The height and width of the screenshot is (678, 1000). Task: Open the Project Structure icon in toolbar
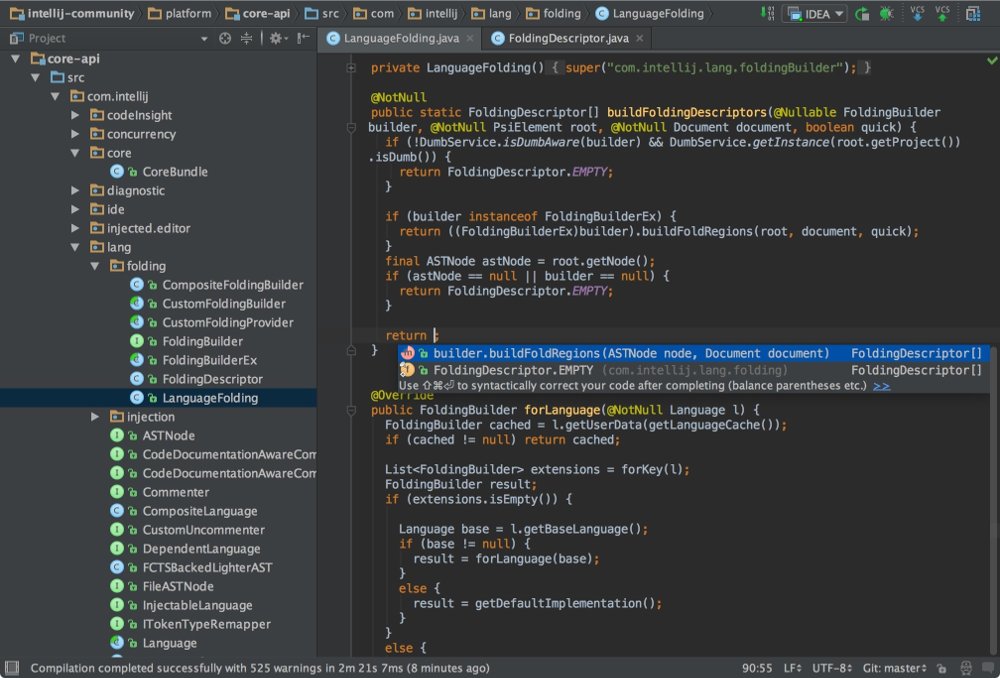click(974, 14)
